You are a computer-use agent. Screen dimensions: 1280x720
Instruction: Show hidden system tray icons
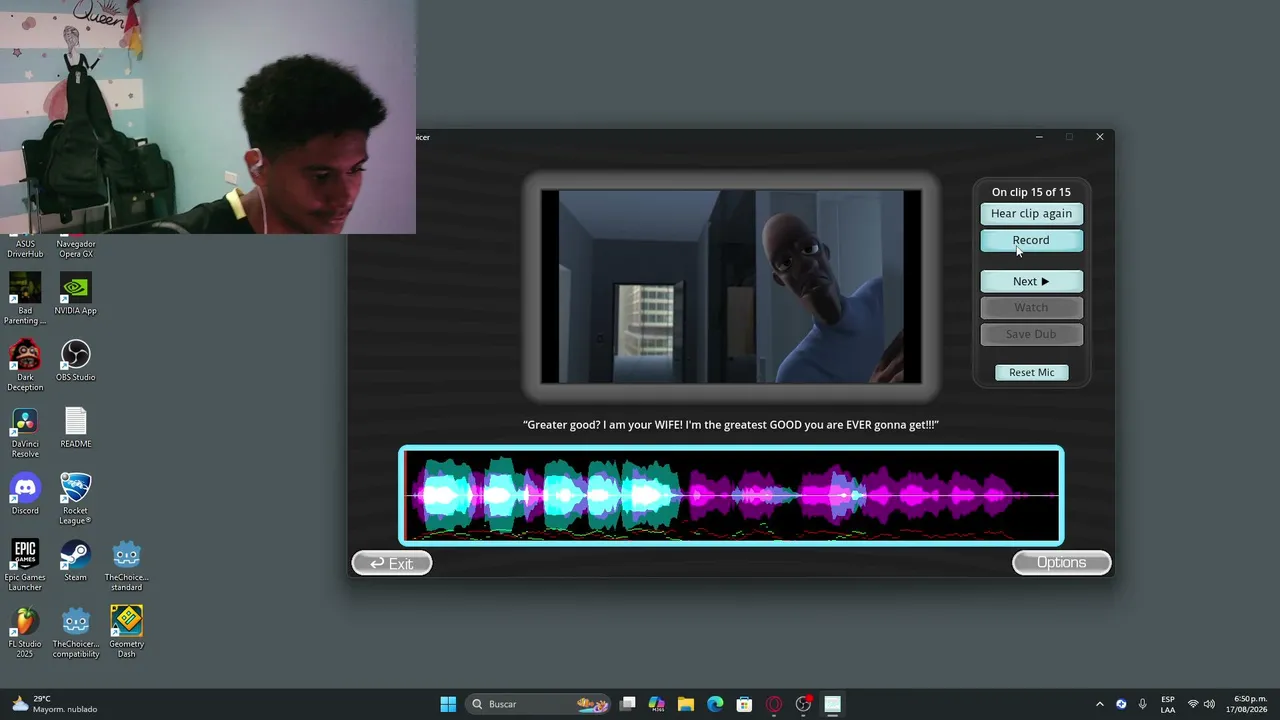pyautogui.click(x=1100, y=704)
